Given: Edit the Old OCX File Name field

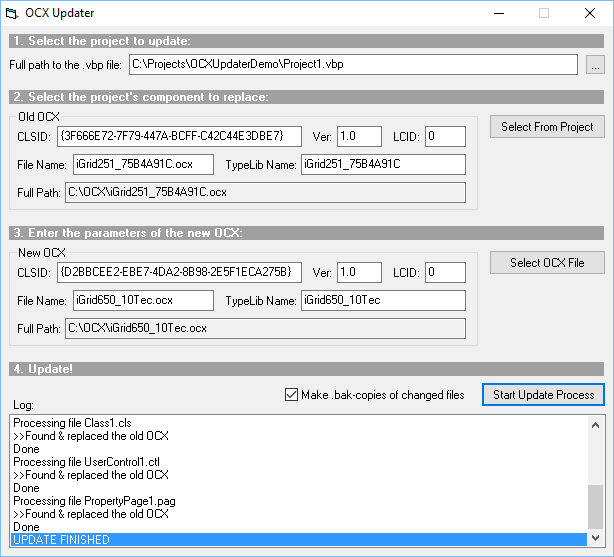Looking at the screenshot, I should tap(143, 165).
